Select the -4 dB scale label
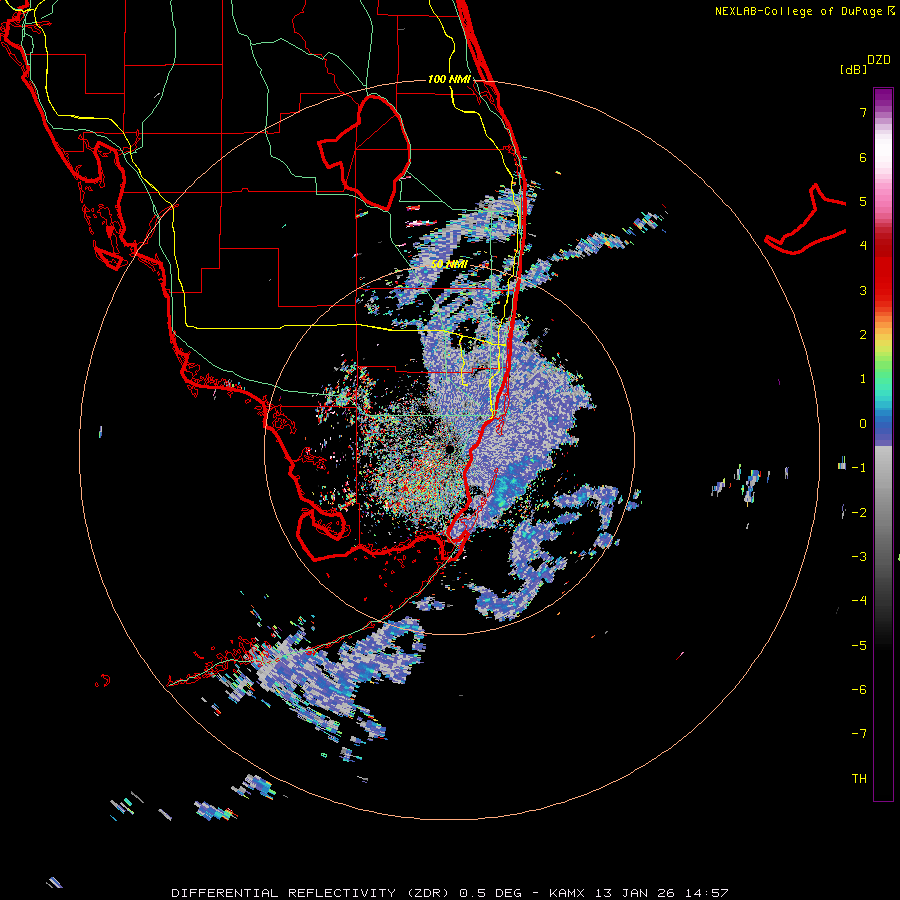The height and width of the screenshot is (900, 900). 859,601
